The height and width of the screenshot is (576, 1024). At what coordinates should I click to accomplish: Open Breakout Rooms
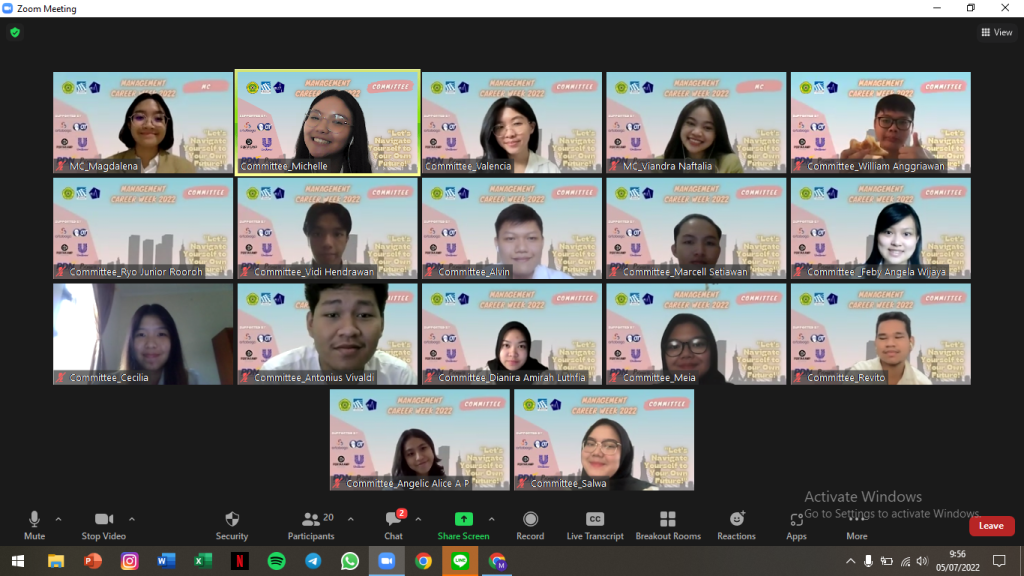point(668,524)
